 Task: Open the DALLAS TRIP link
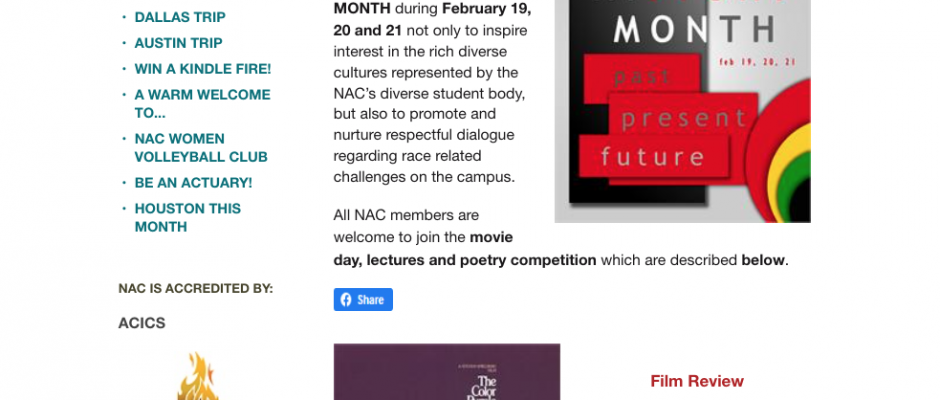[180, 17]
